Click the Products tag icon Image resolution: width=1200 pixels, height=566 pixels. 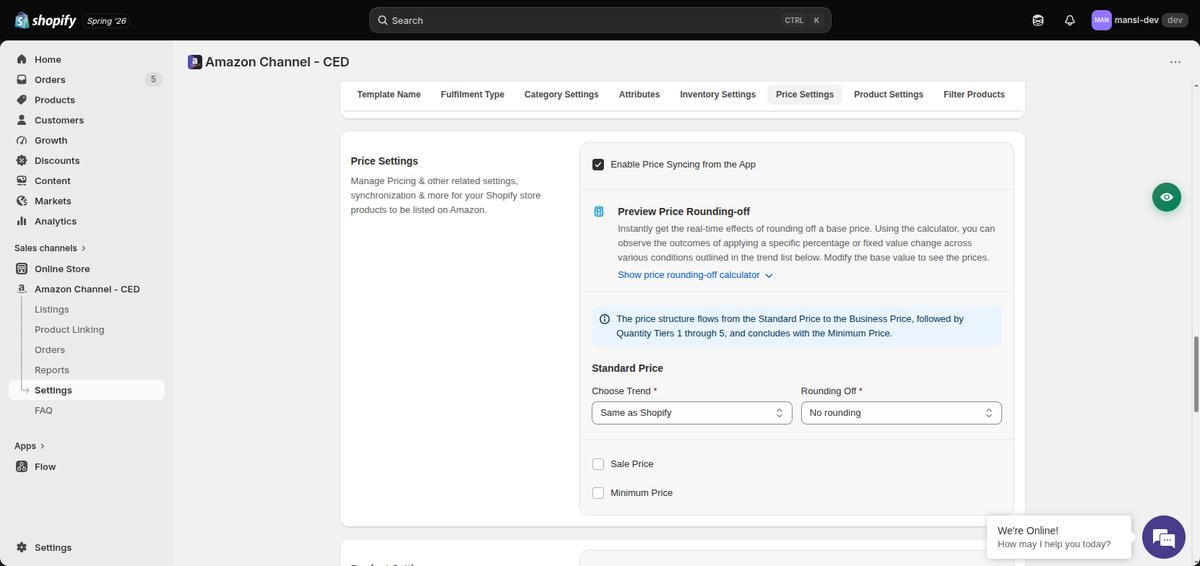coord(22,100)
